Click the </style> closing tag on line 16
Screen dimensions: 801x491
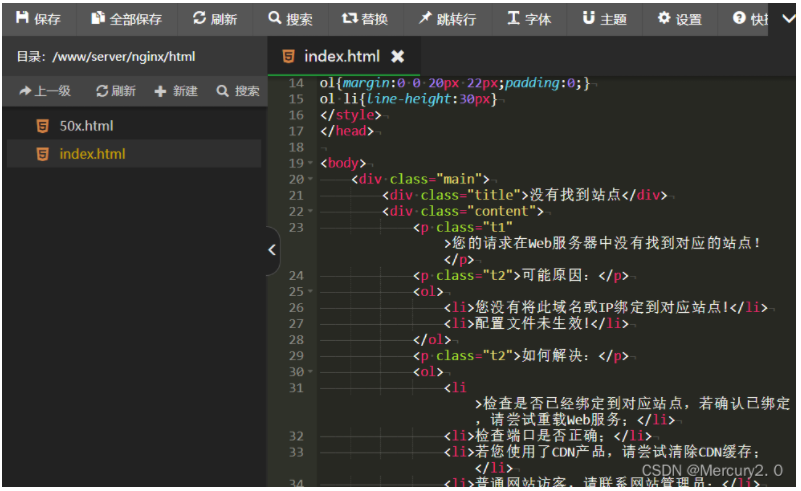(x=350, y=115)
